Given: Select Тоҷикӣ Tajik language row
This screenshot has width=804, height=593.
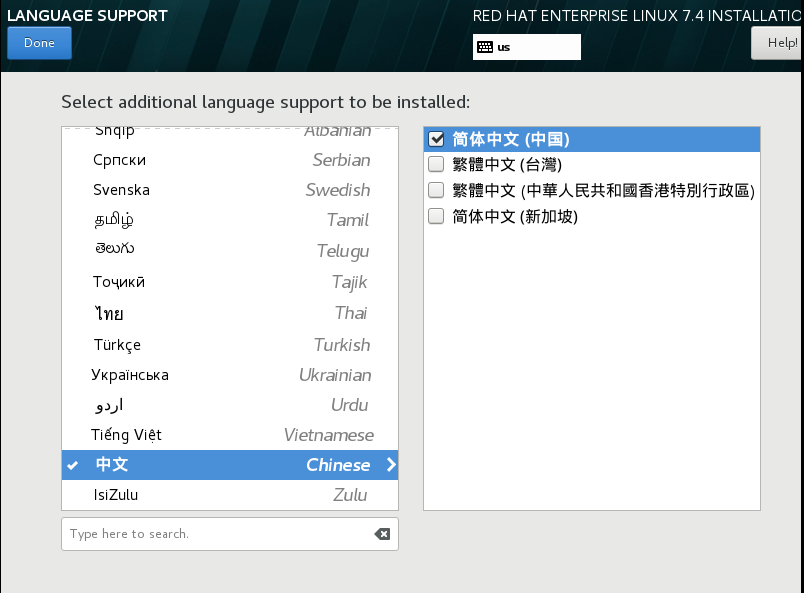Looking at the screenshot, I should click(230, 282).
